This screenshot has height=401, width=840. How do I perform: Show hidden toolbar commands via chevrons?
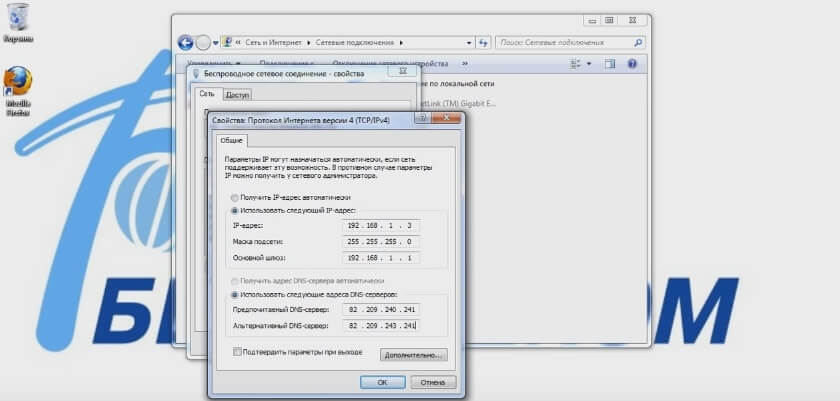tap(464, 63)
